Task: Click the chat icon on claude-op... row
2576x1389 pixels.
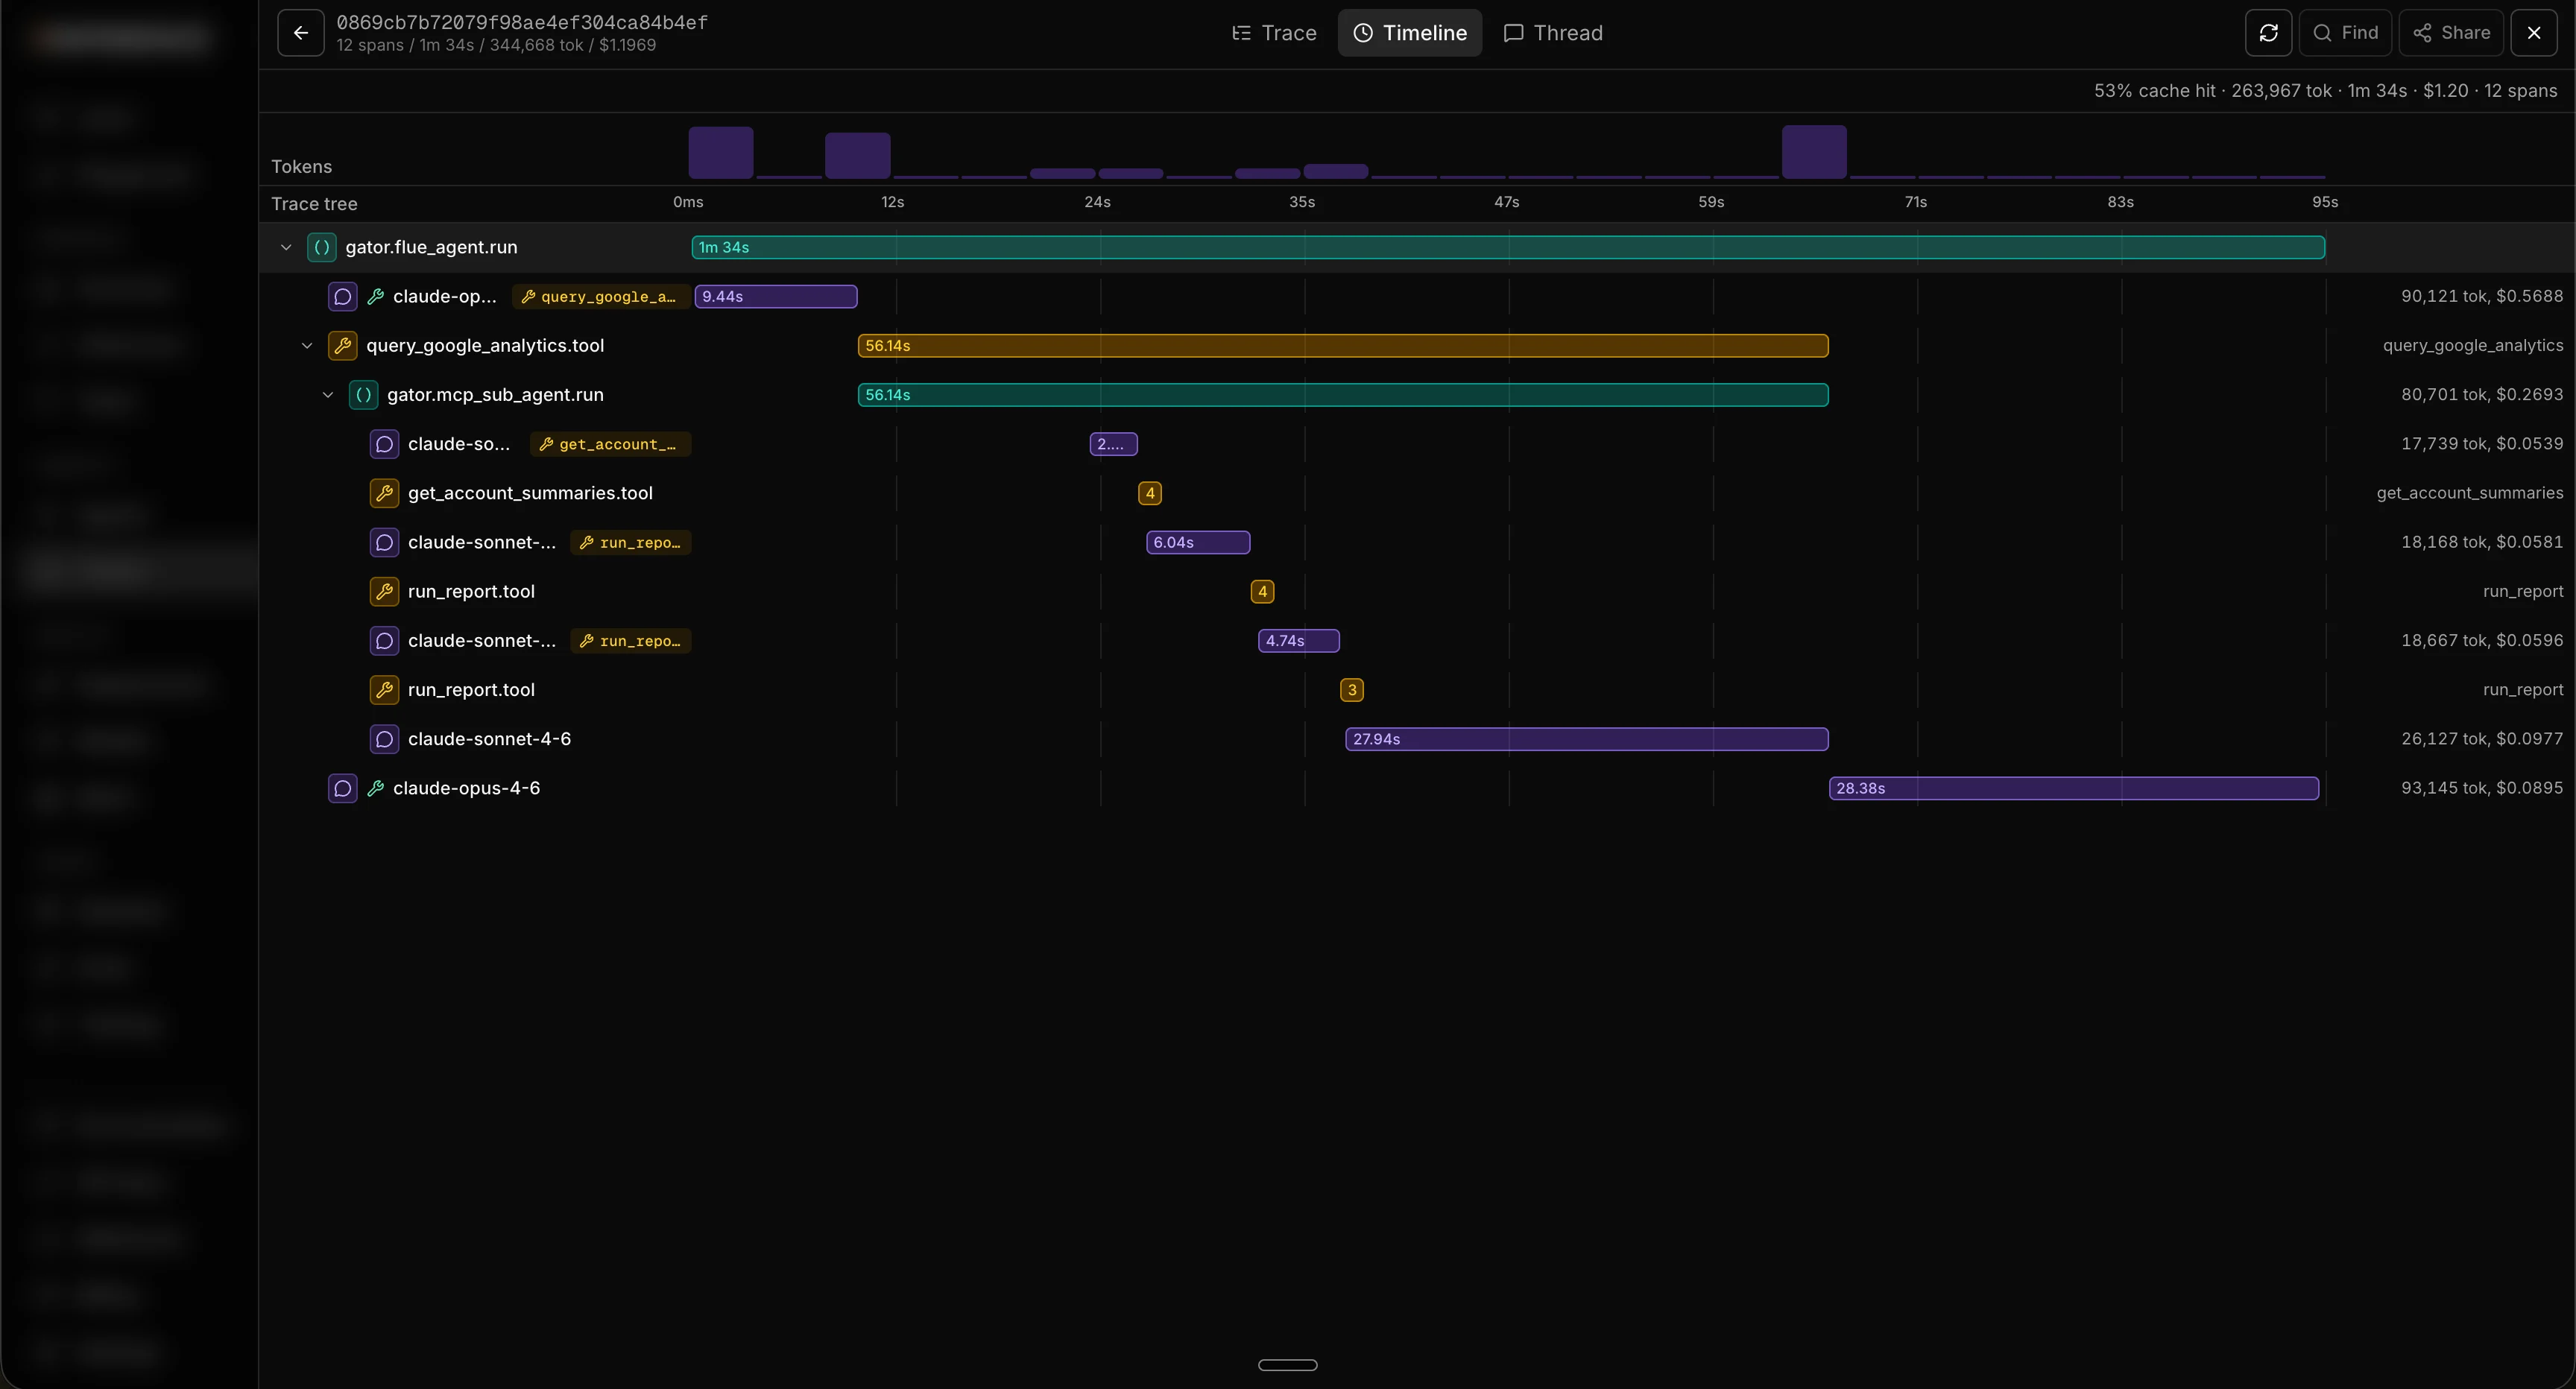Action: (342, 297)
